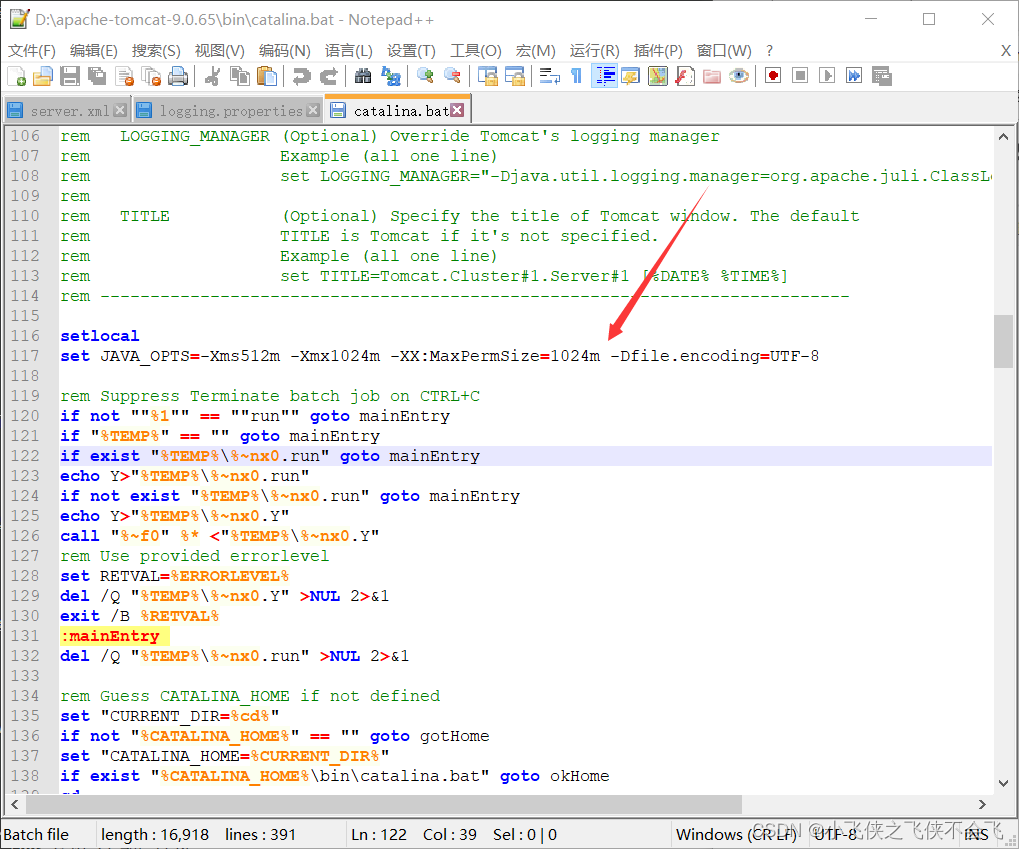Click the Define your language lightning icon
The width and height of the screenshot is (1019, 849).
(x=630, y=77)
